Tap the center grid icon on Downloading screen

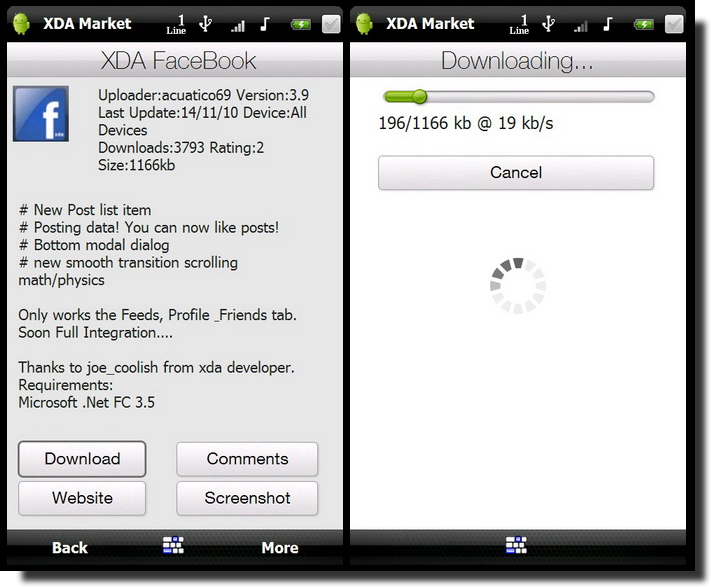(x=516, y=545)
